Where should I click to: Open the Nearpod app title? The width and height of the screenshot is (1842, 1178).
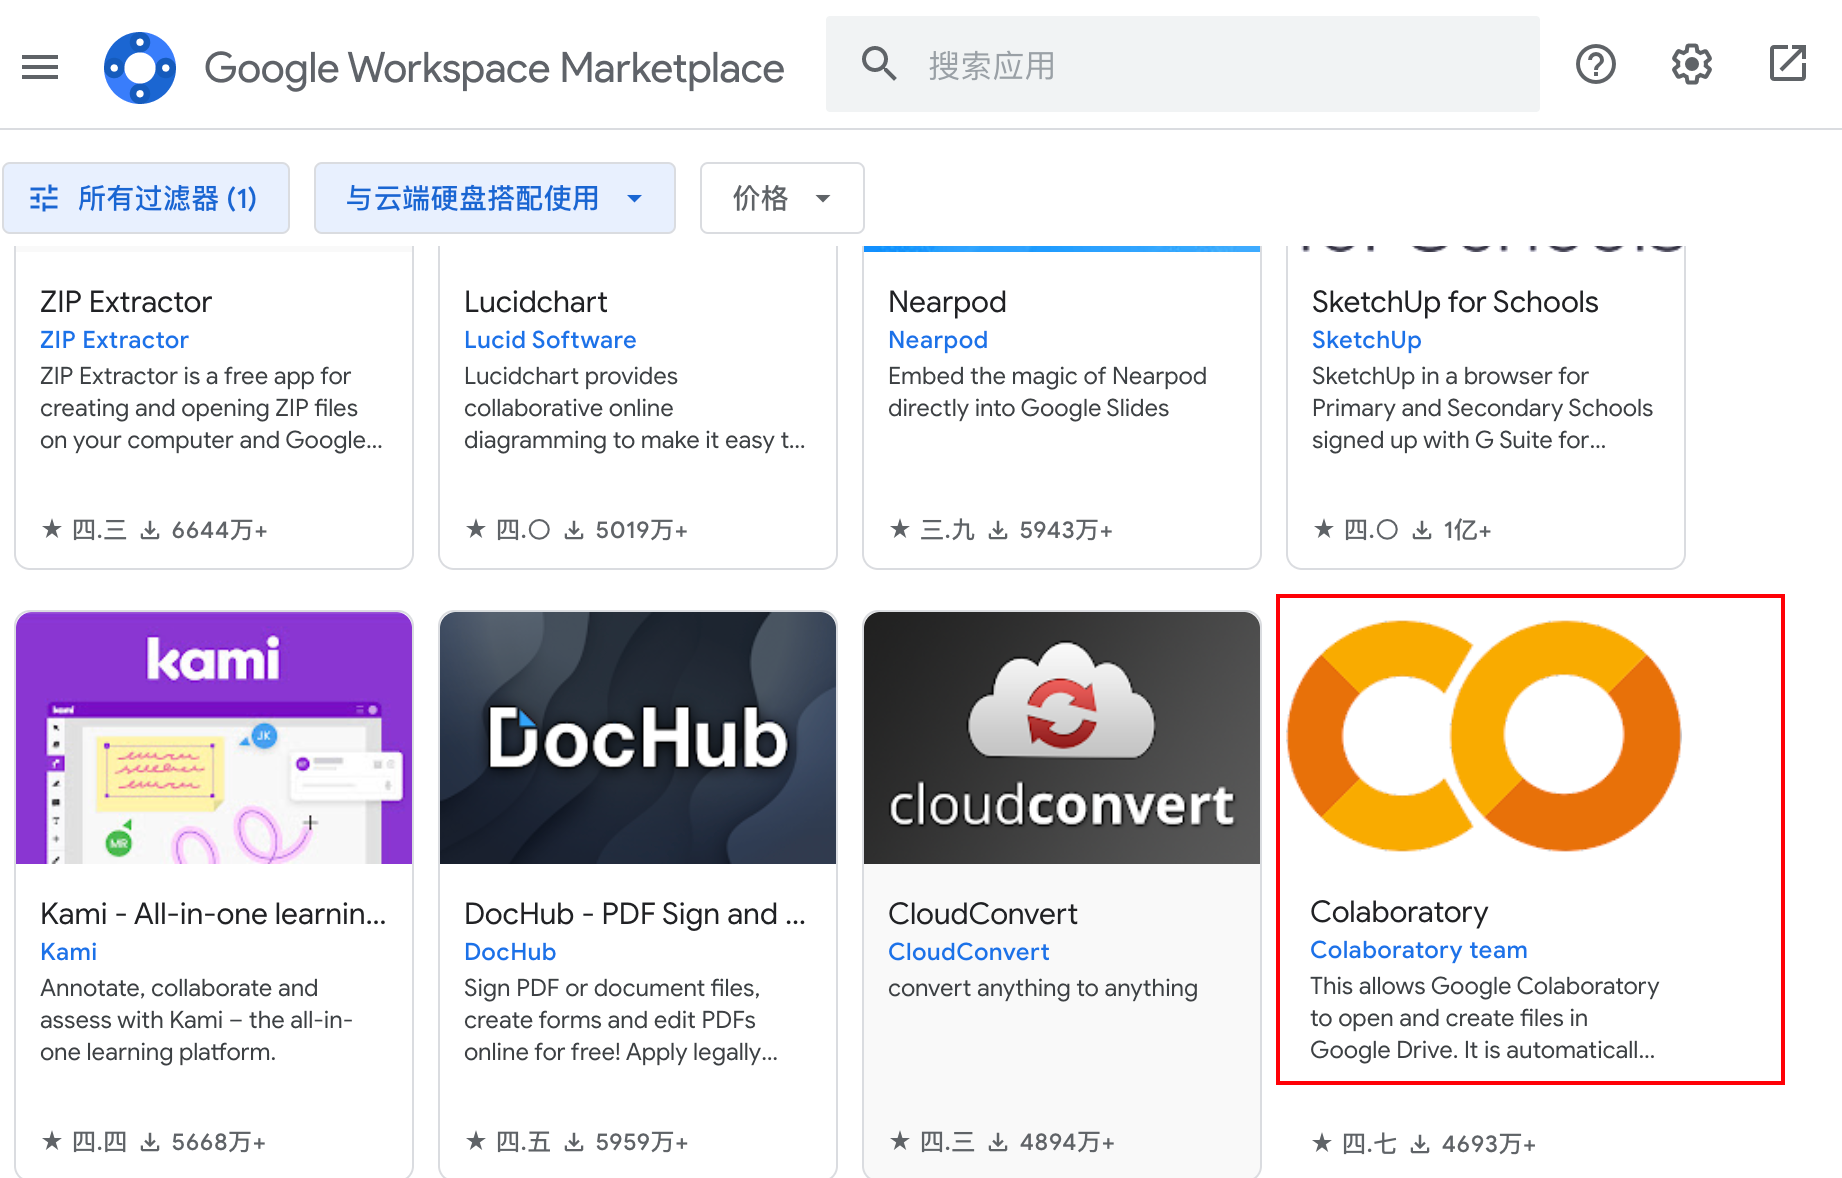(x=947, y=302)
